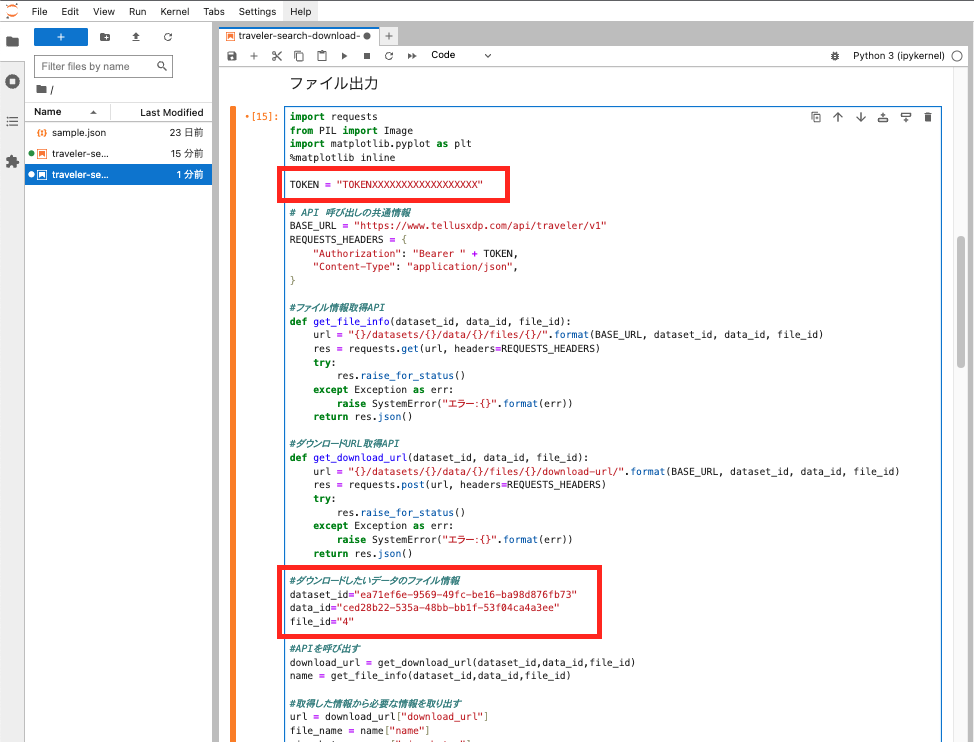Open a new launcher tab with plus
Screen dimensions: 974x742
point(389,36)
